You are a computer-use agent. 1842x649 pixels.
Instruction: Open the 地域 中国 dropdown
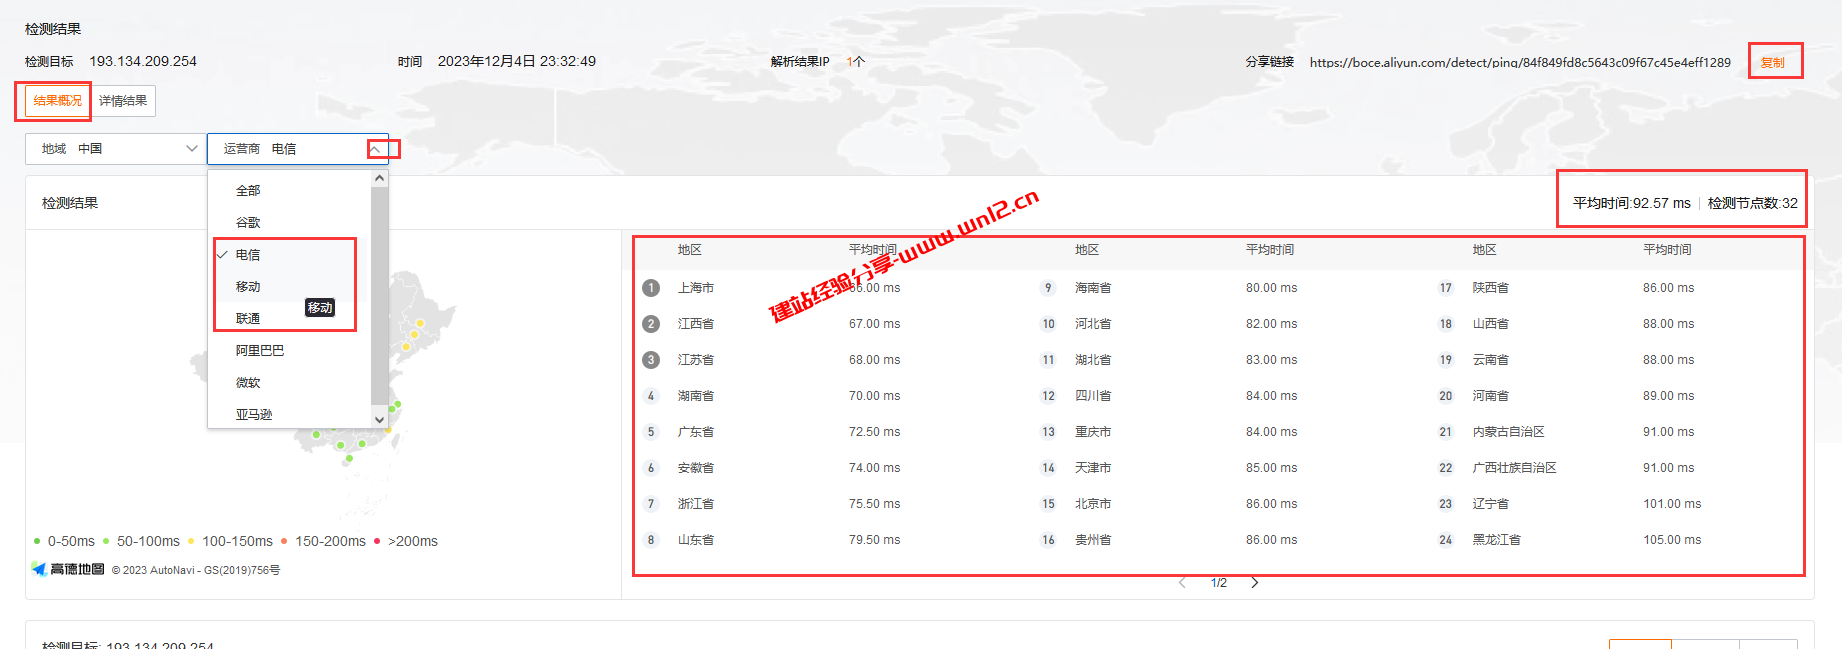[115, 149]
